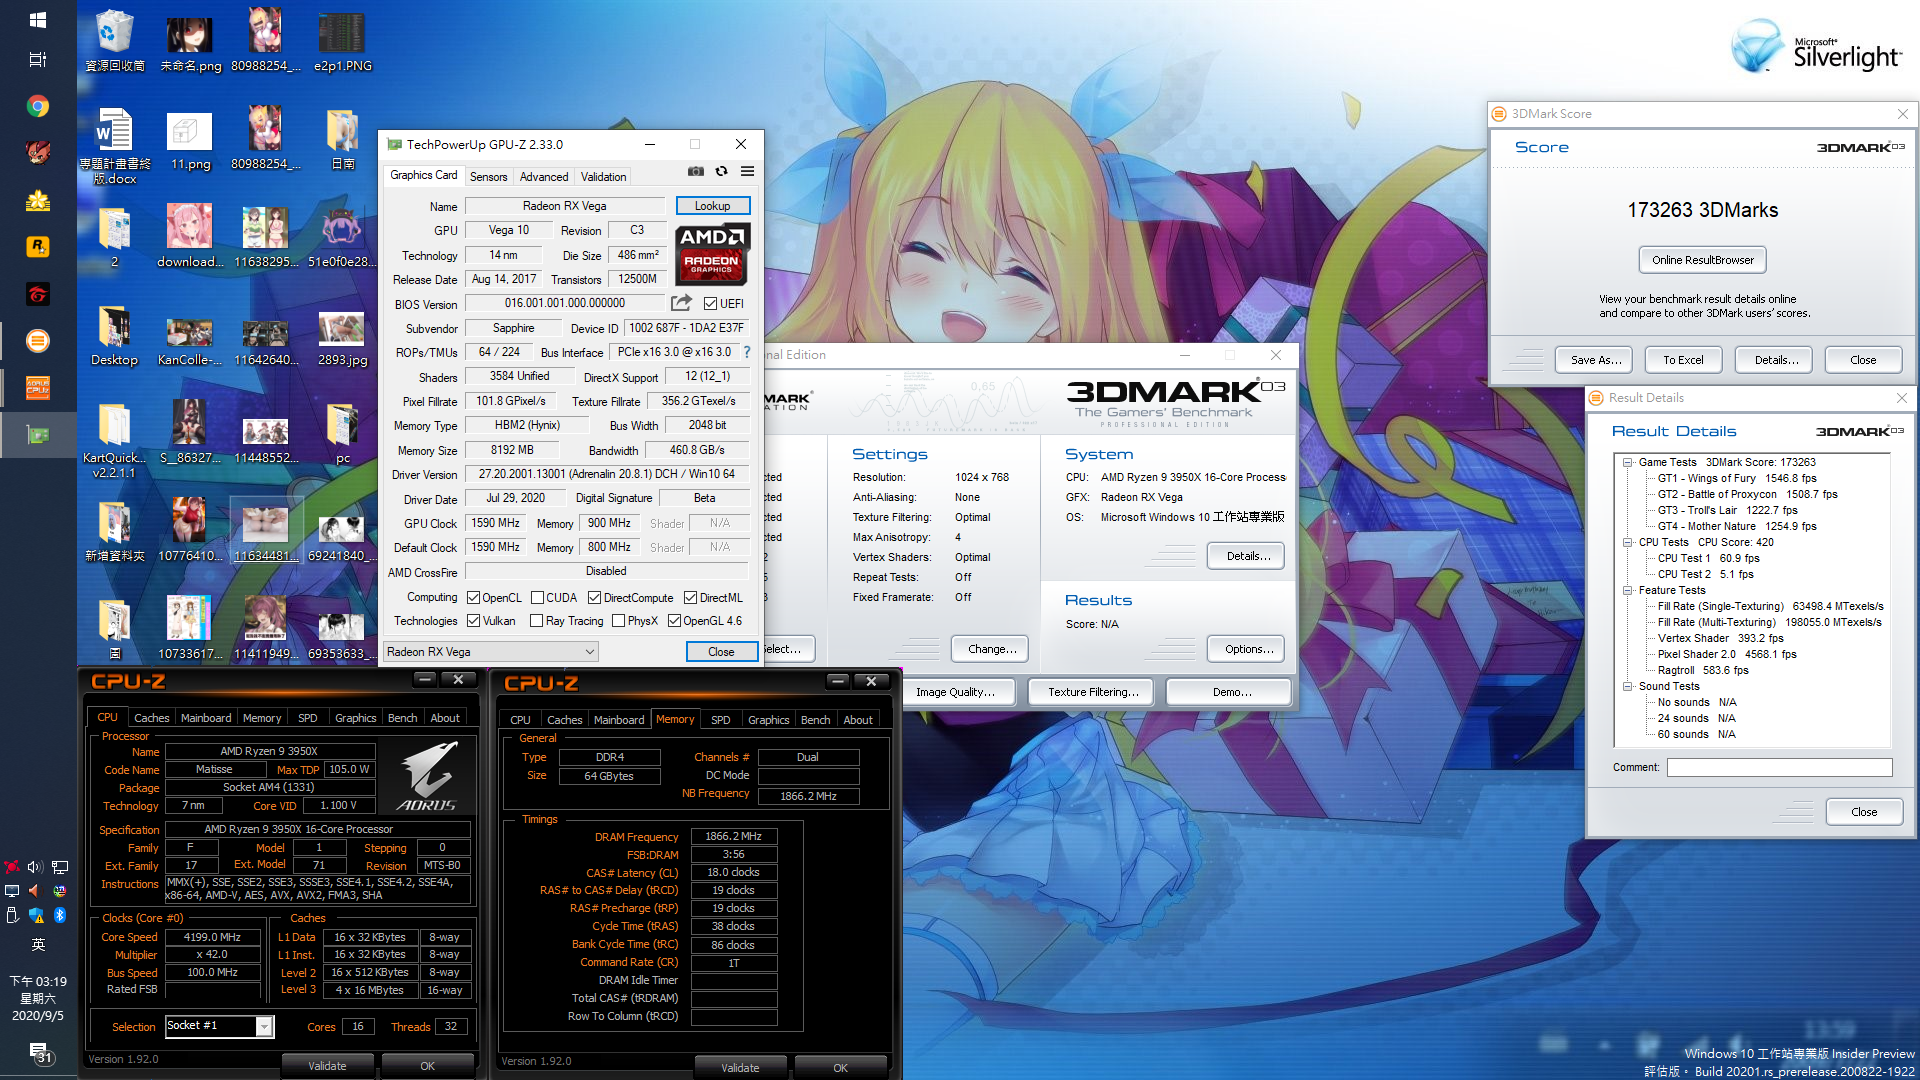Launch Google Chrome from the taskbar
1920x1080 pixels.
(x=38, y=106)
